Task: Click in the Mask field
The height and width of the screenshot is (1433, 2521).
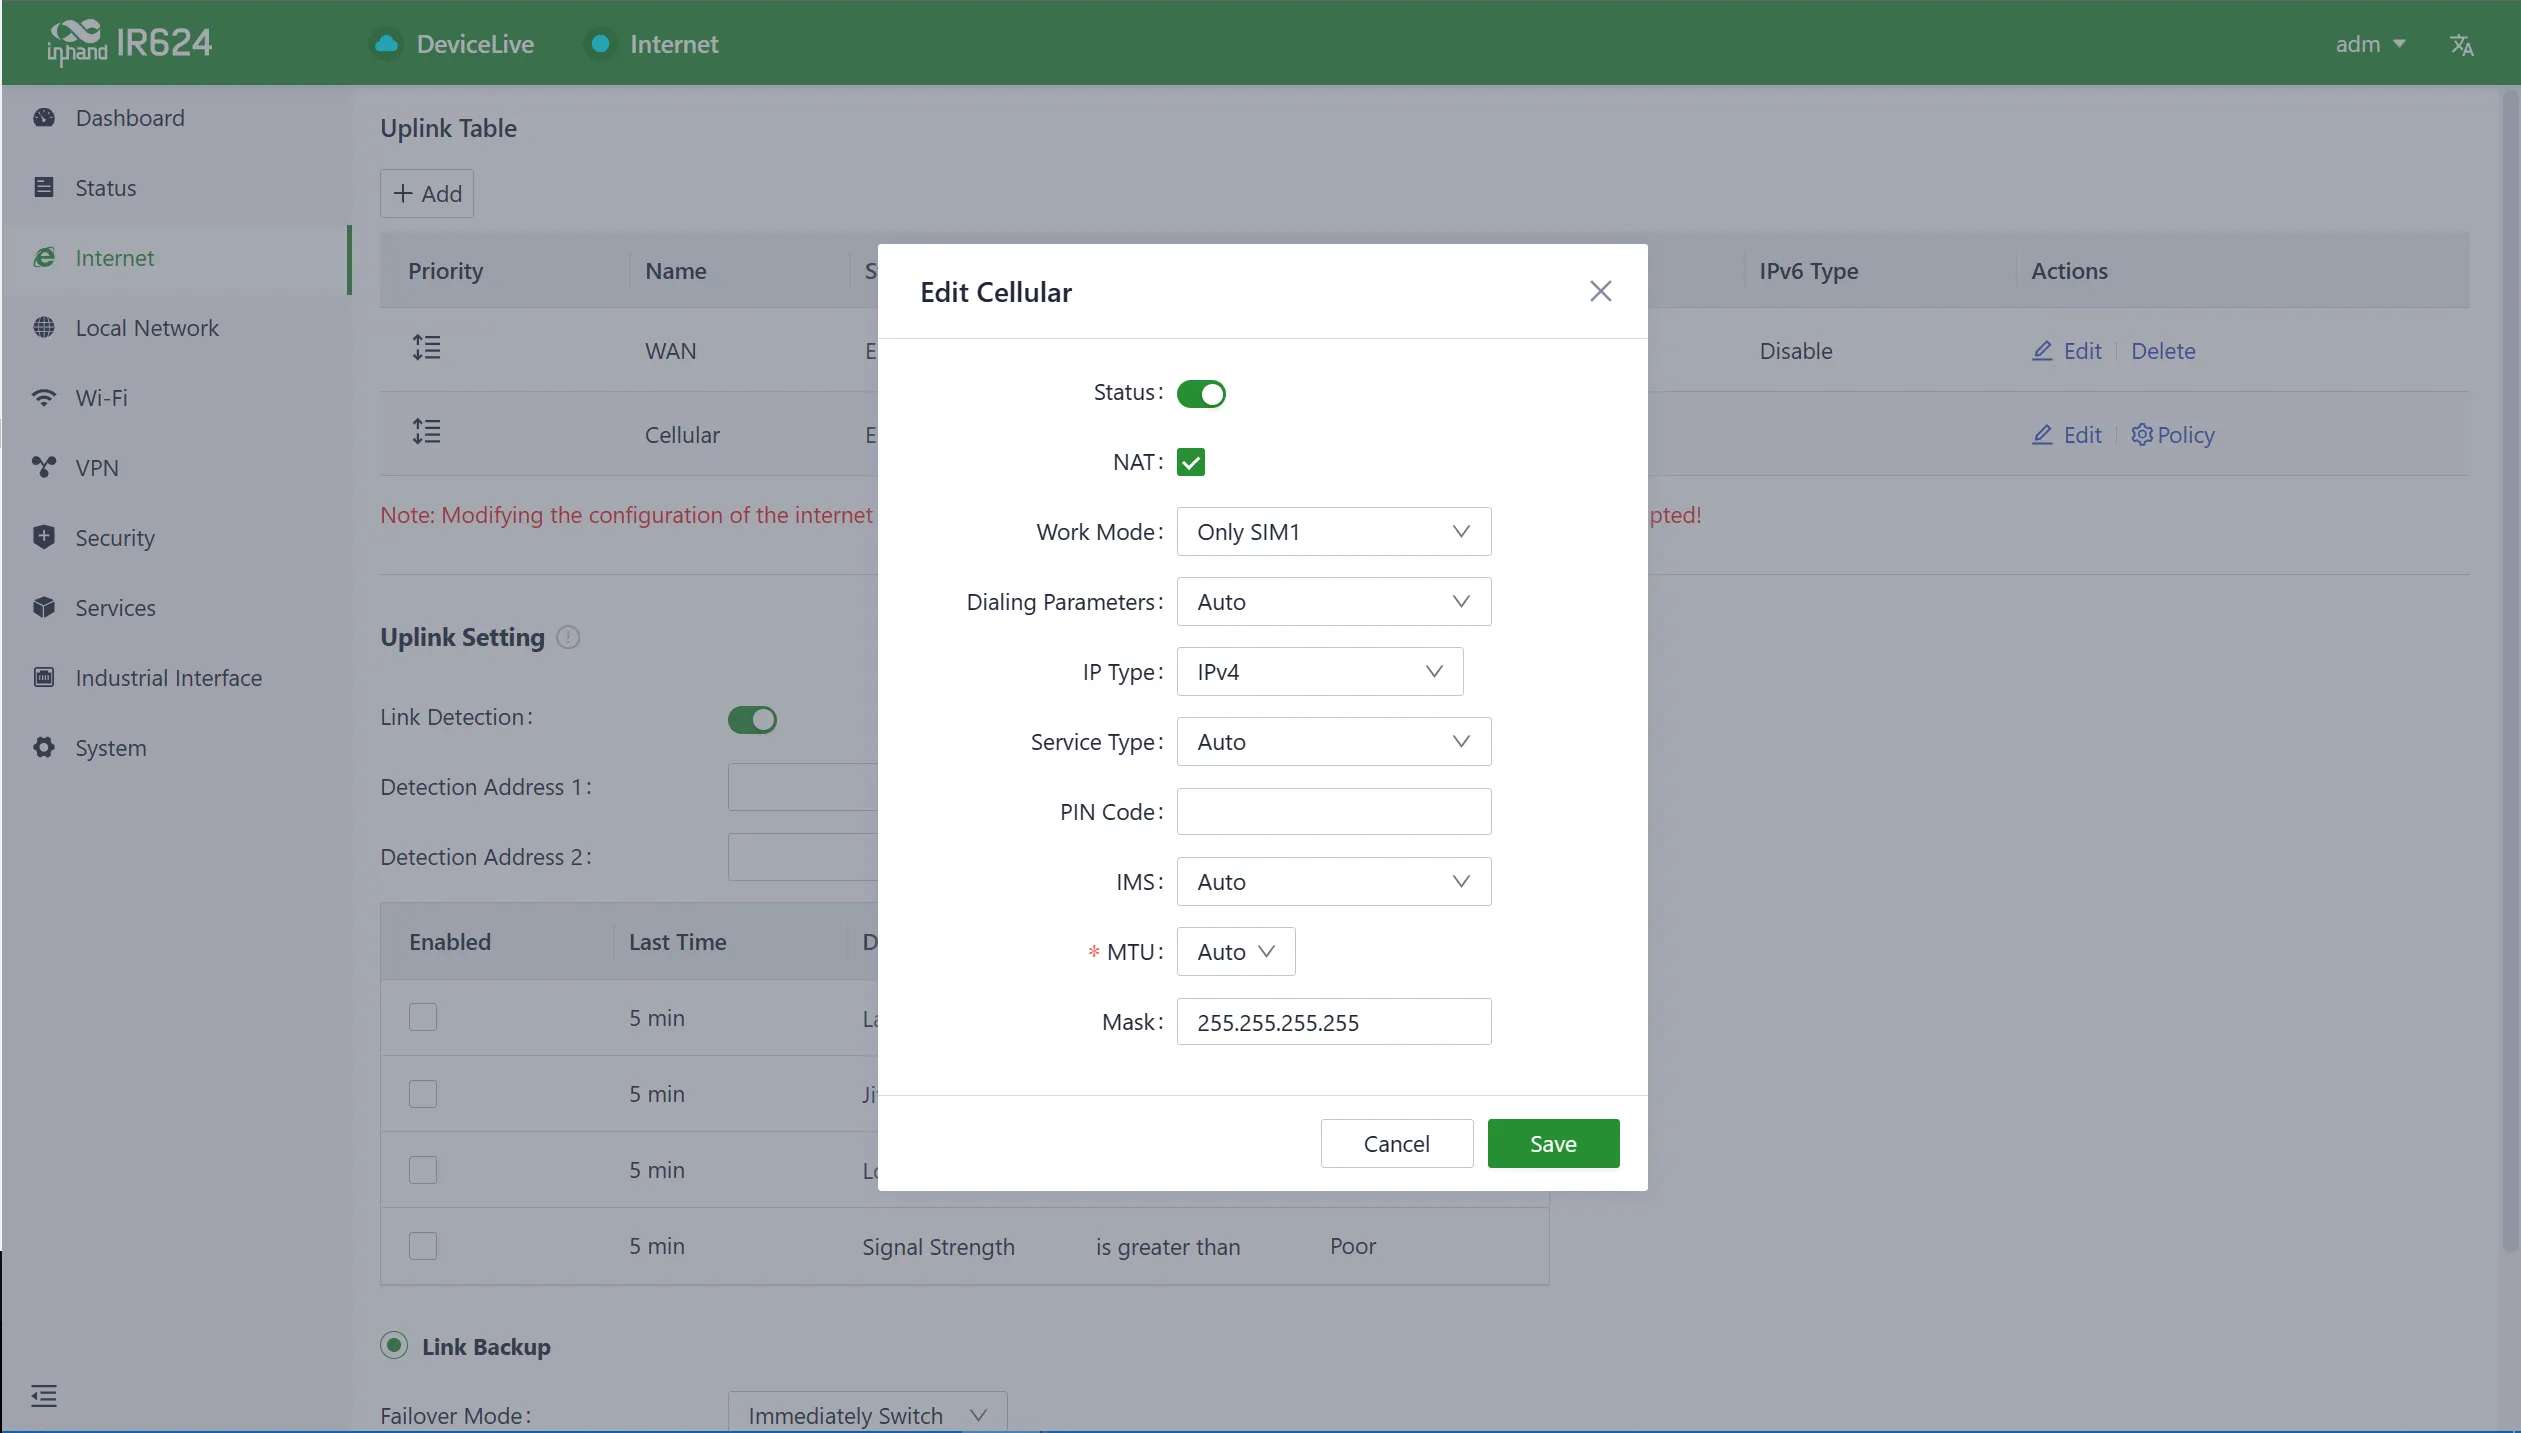Action: point(1334,1022)
